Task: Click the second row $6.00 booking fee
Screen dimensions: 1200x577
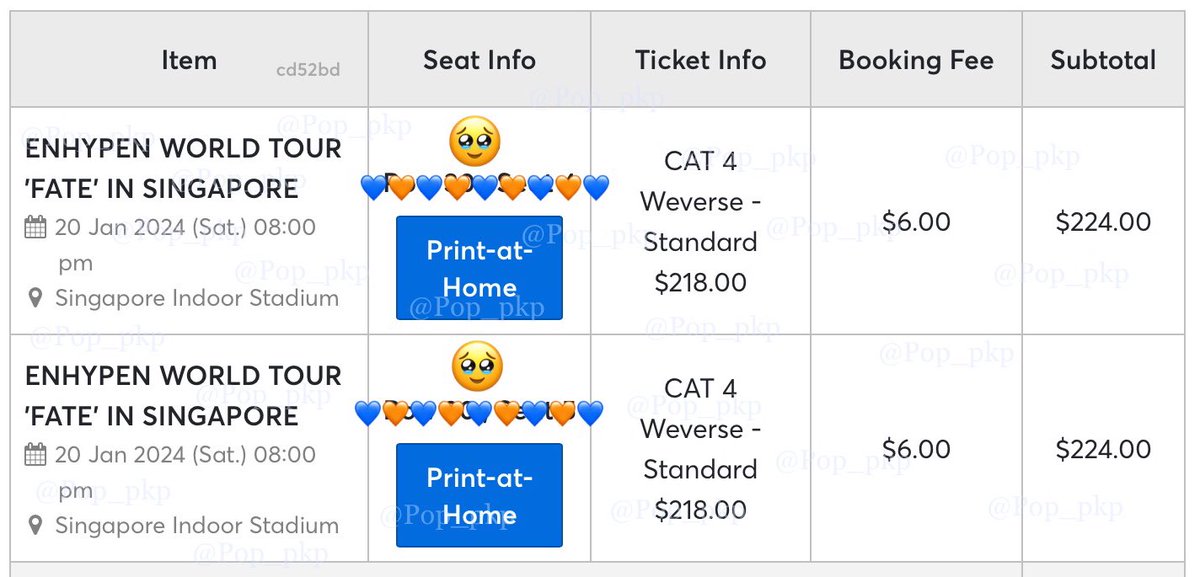Action: [x=916, y=449]
